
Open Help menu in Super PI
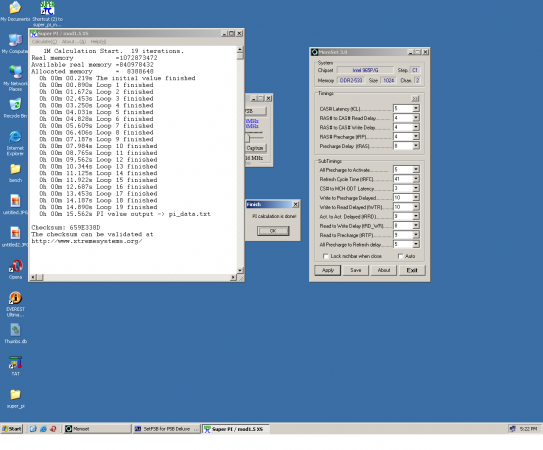(98, 42)
